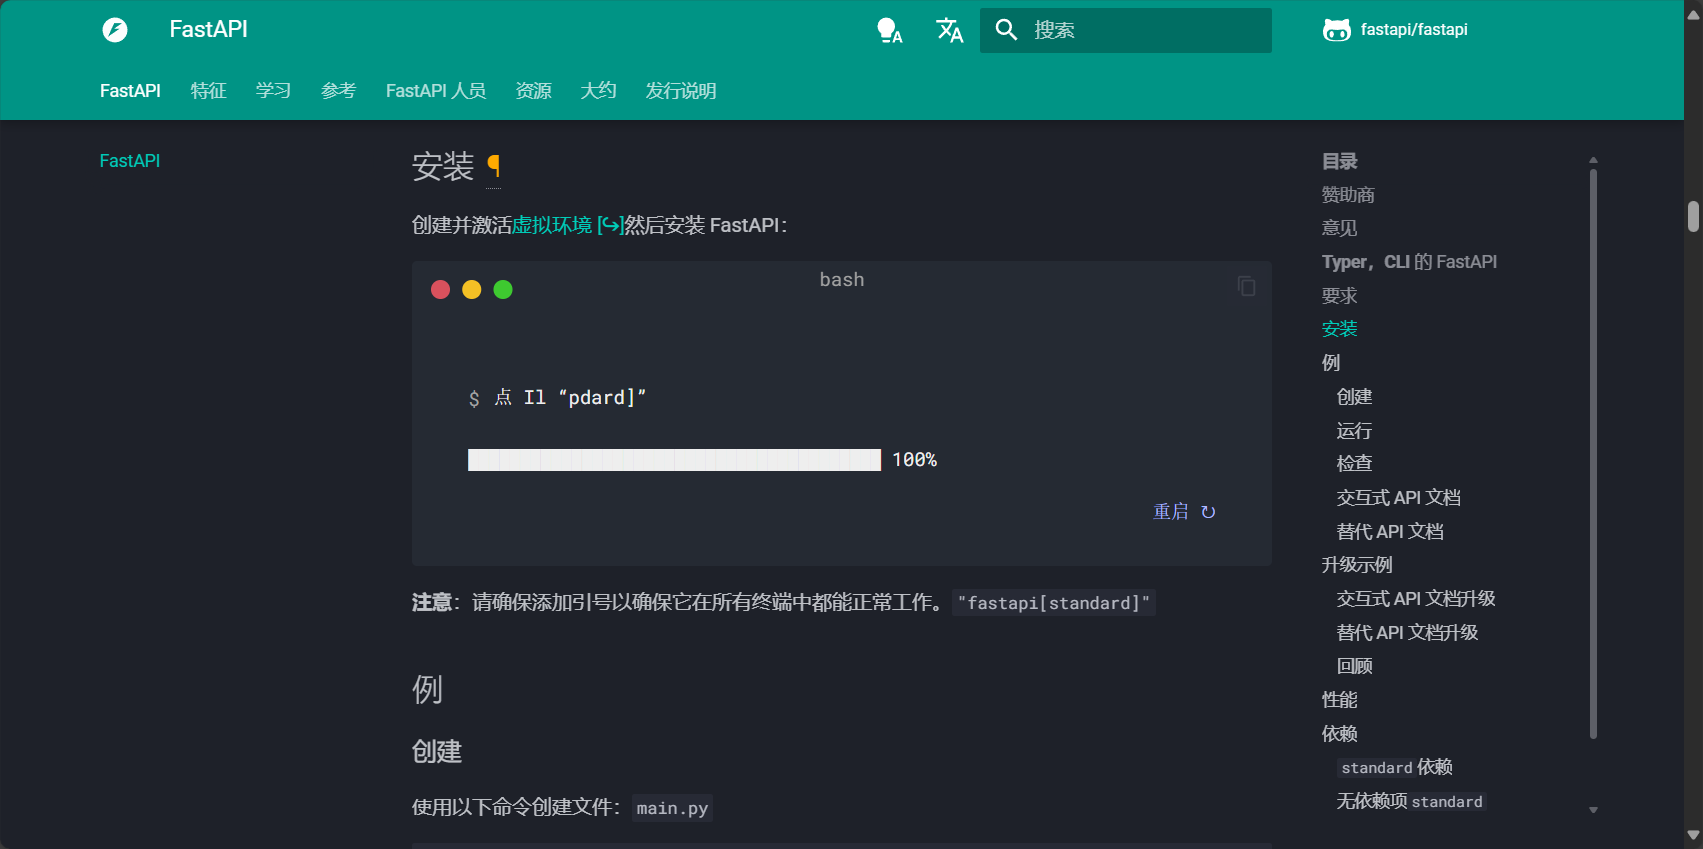Image resolution: width=1703 pixels, height=849 pixels.
Task: Jump to 赞助商 in table of contents
Action: click(1348, 195)
